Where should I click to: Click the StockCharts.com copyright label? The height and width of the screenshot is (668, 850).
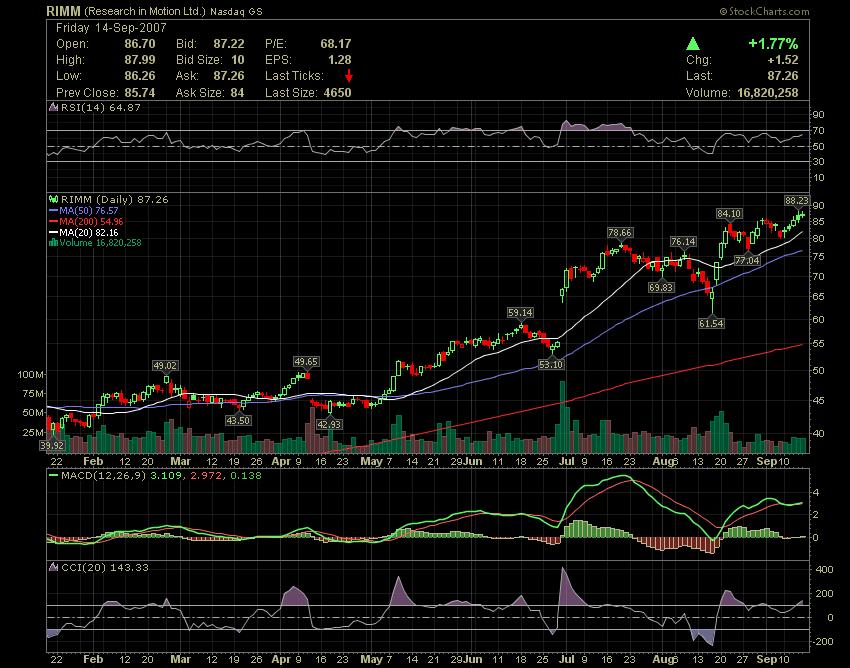click(764, 11)
